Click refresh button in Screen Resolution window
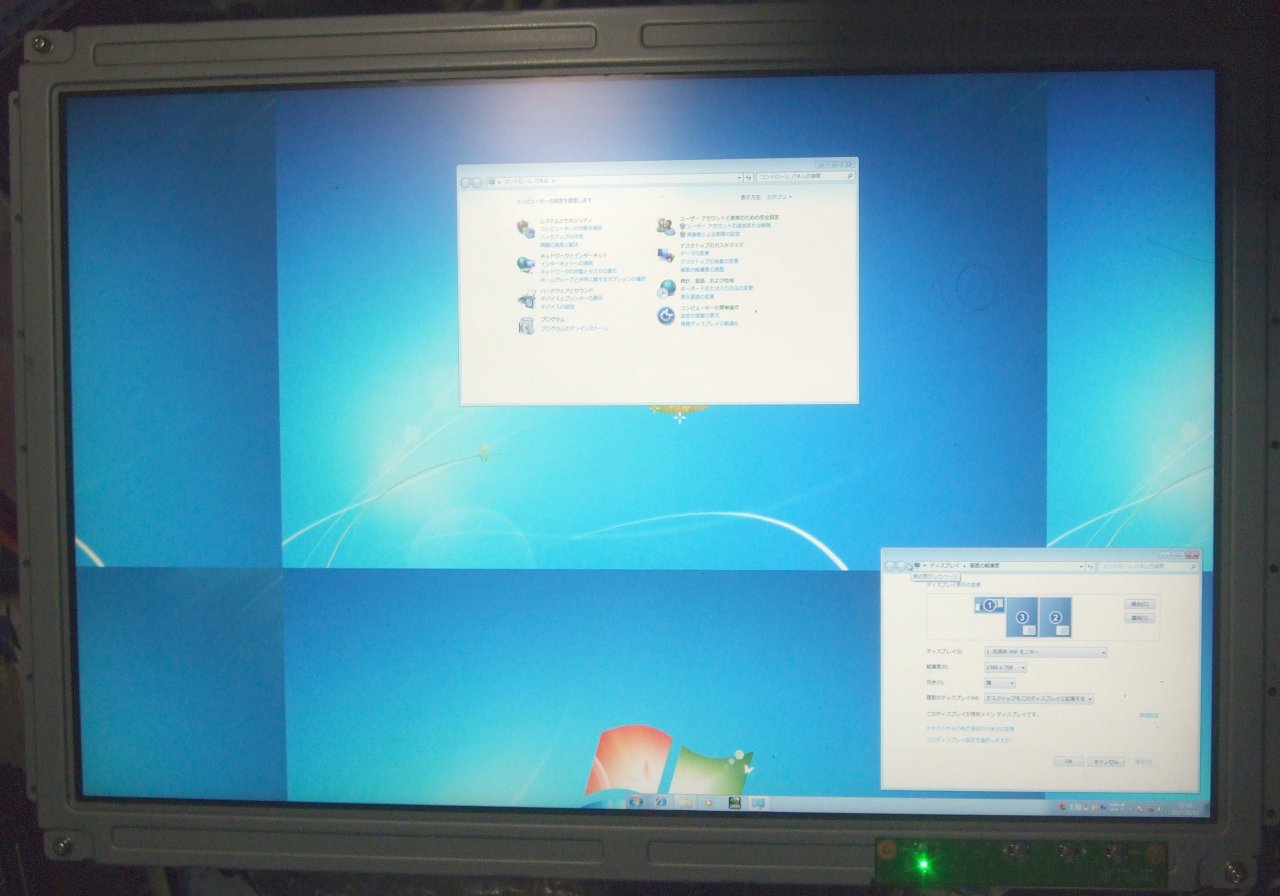 coord(1090,566)
